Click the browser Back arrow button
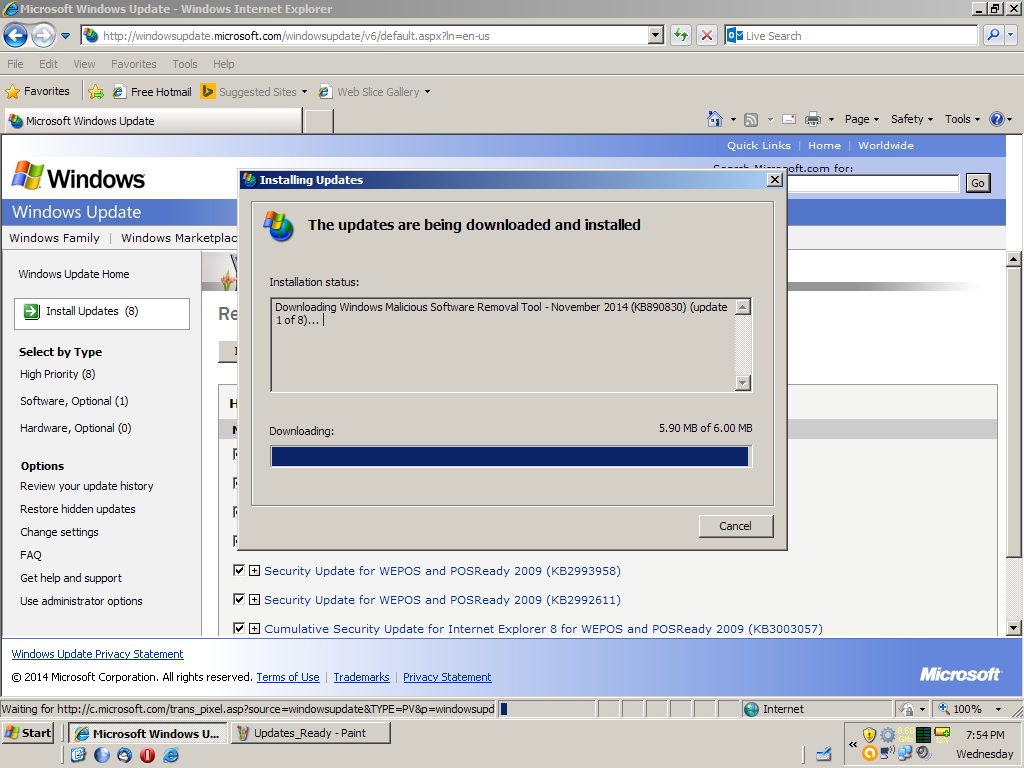The height and width of the screenshot is (768, 1024). 16,35
